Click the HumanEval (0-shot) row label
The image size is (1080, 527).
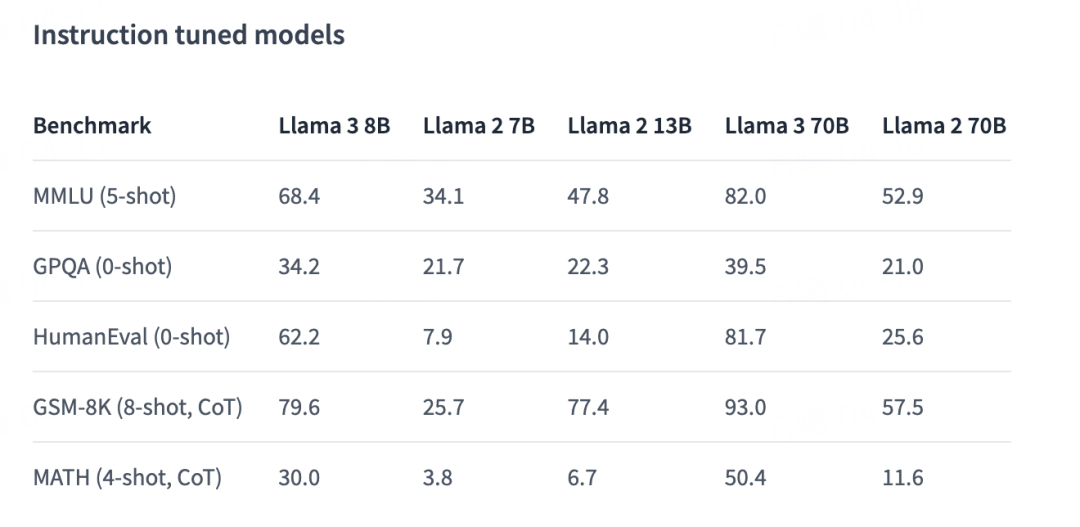(131, 337)
